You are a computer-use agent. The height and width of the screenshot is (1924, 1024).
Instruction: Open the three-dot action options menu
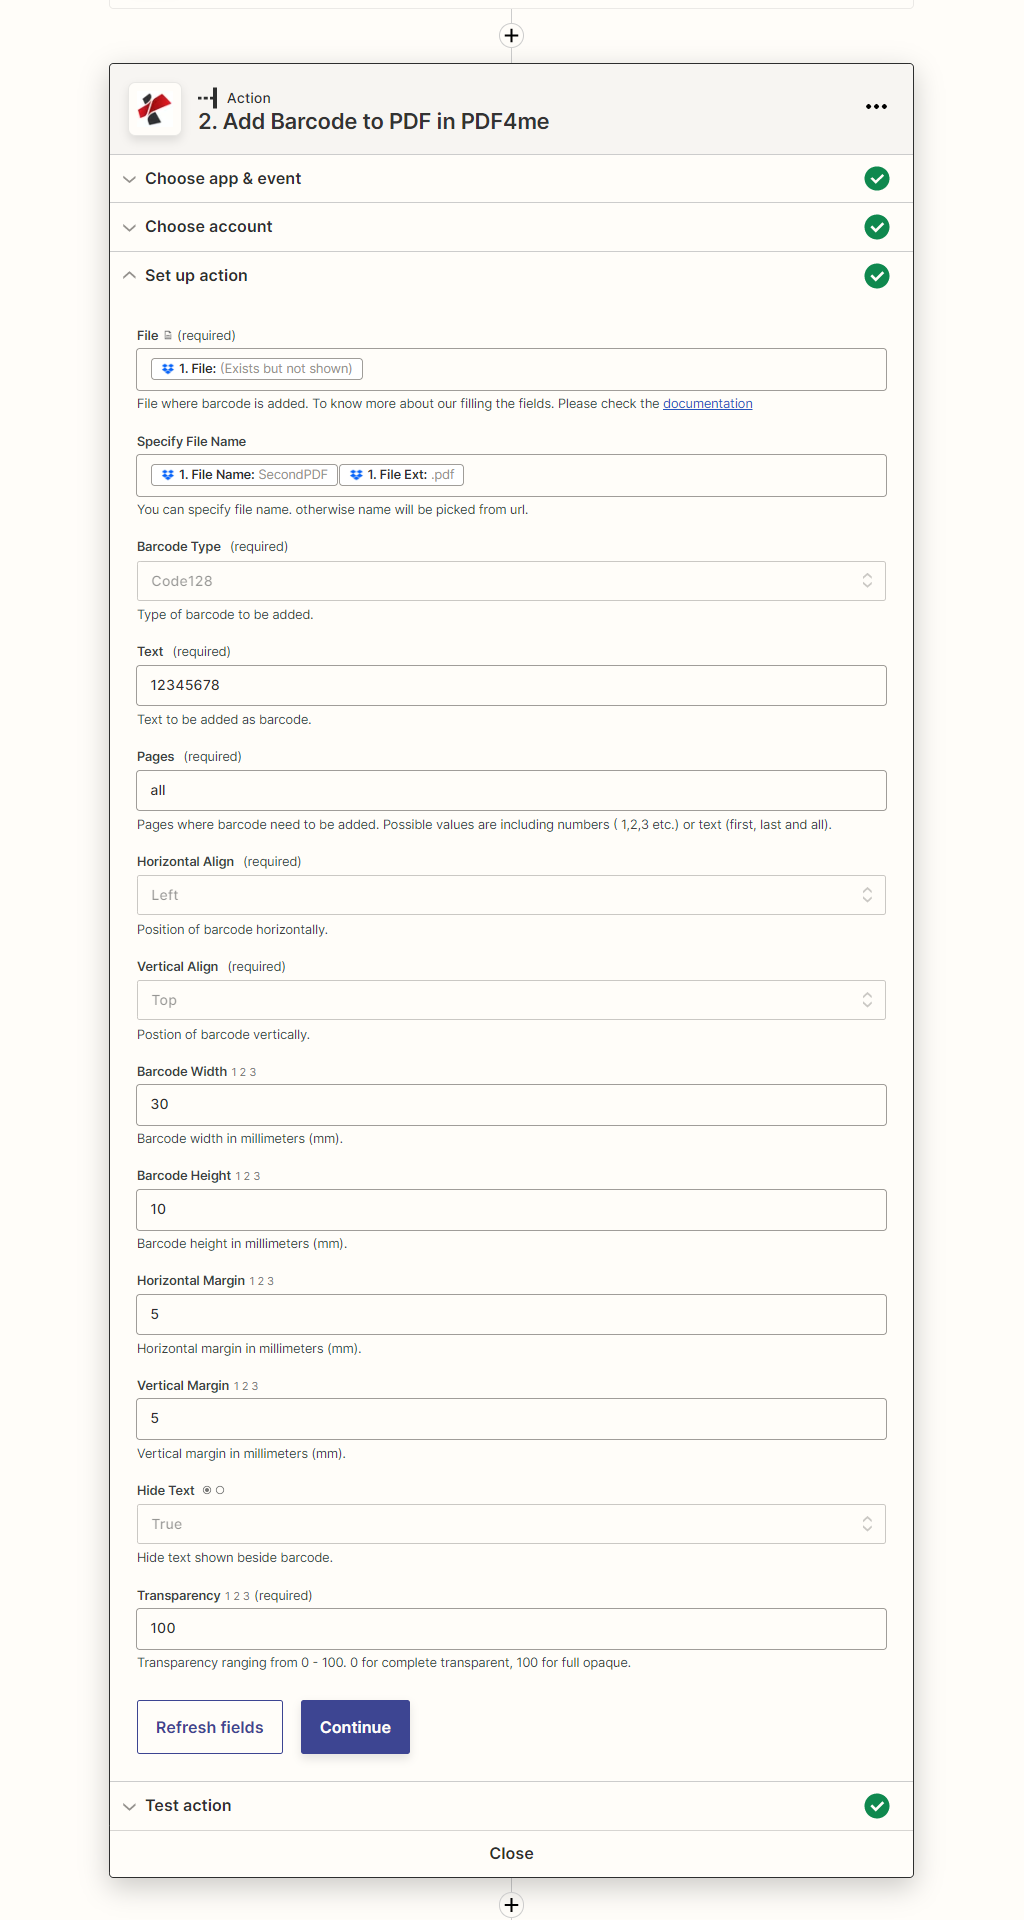pos(876,107)
